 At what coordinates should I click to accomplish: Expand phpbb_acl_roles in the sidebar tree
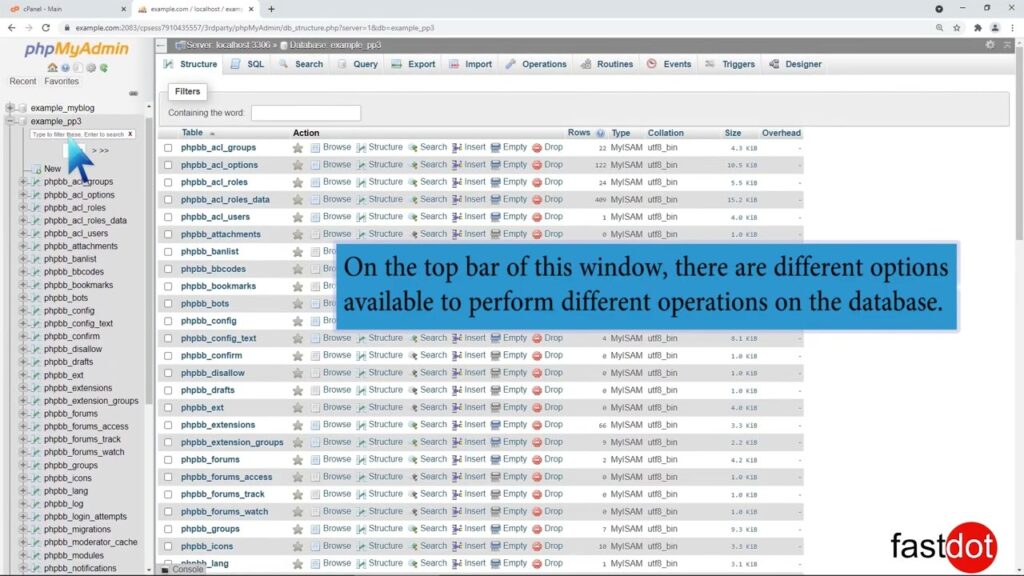tap(24, 208)
